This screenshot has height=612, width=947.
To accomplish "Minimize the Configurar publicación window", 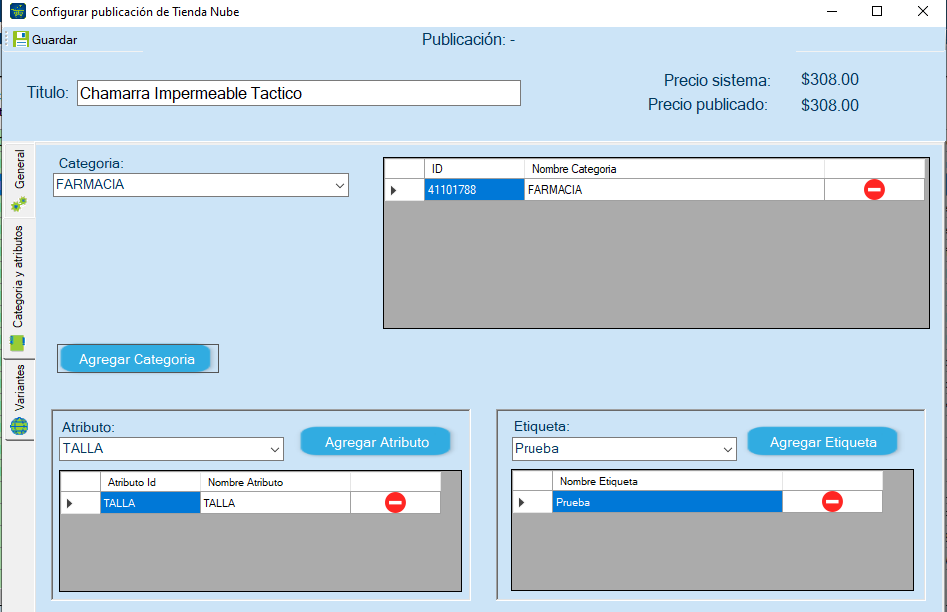I will click(x=832, y=11).
